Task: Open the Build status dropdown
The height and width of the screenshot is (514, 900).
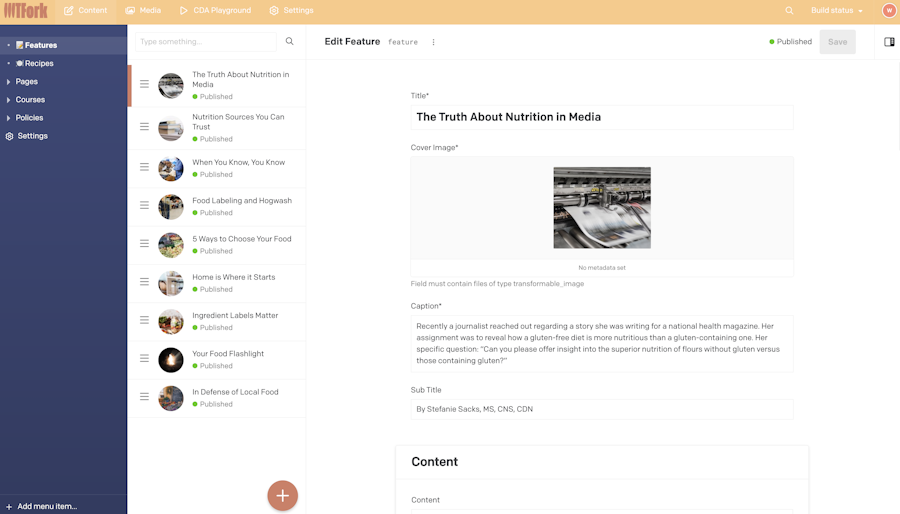Action: tap(836, 10)
